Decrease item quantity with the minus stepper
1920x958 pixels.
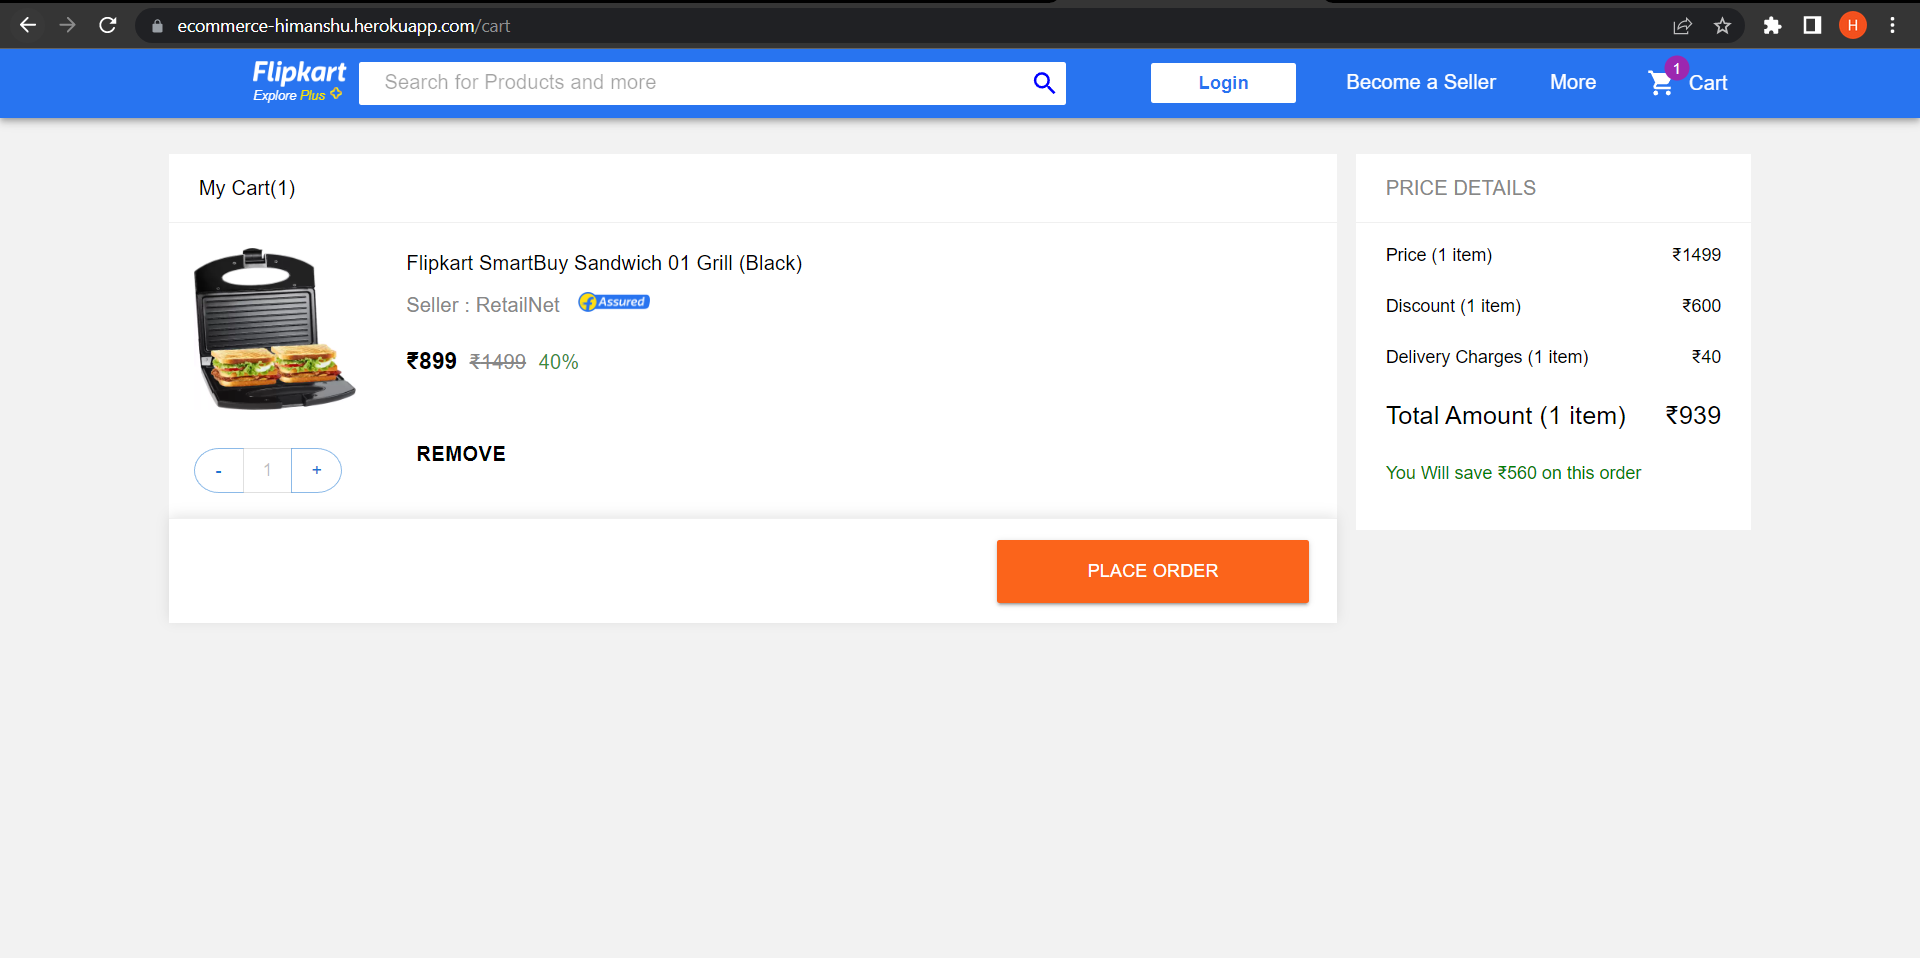[x=218, y=470]
